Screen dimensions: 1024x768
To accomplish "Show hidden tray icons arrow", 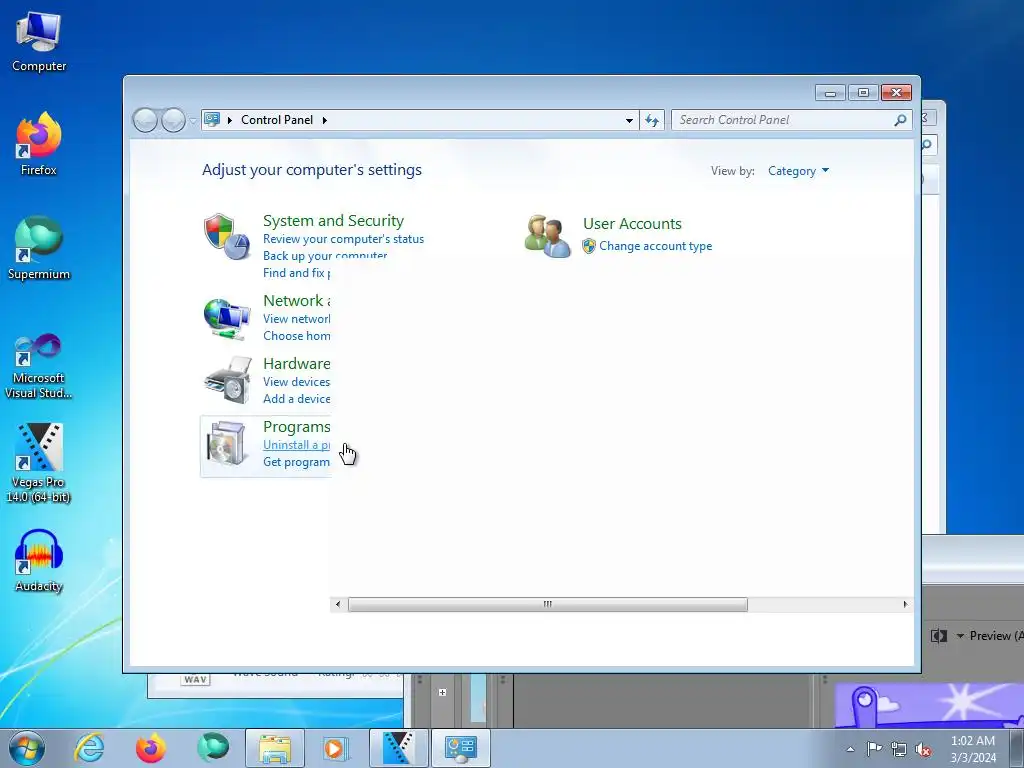I will pyautogui.click(x=850, y=749).
